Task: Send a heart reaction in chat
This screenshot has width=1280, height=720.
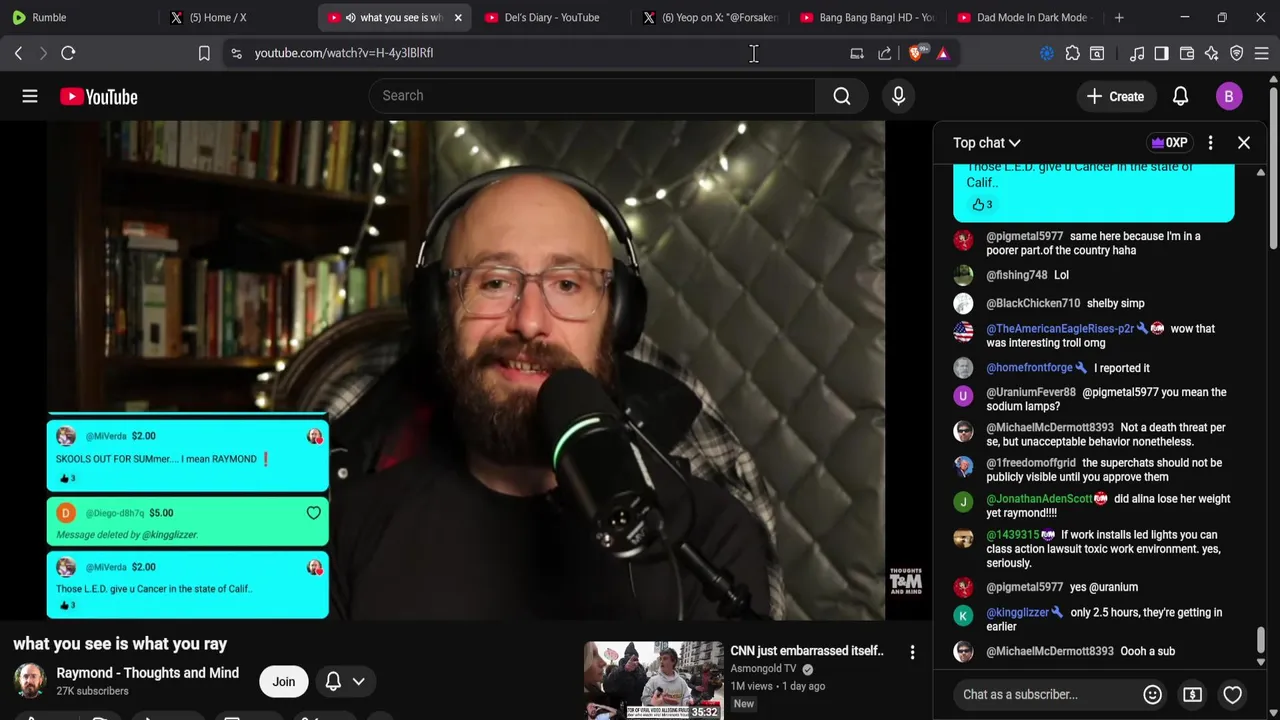Action: [1232, 694]
